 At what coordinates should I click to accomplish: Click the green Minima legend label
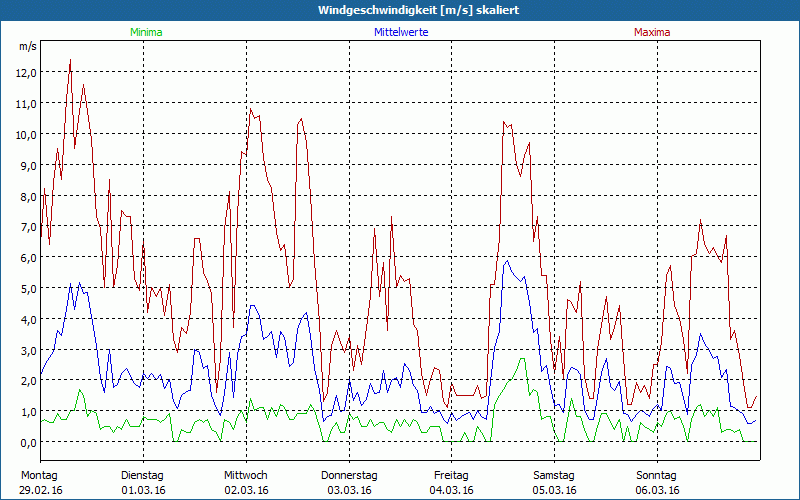click(x=146, y=32)
